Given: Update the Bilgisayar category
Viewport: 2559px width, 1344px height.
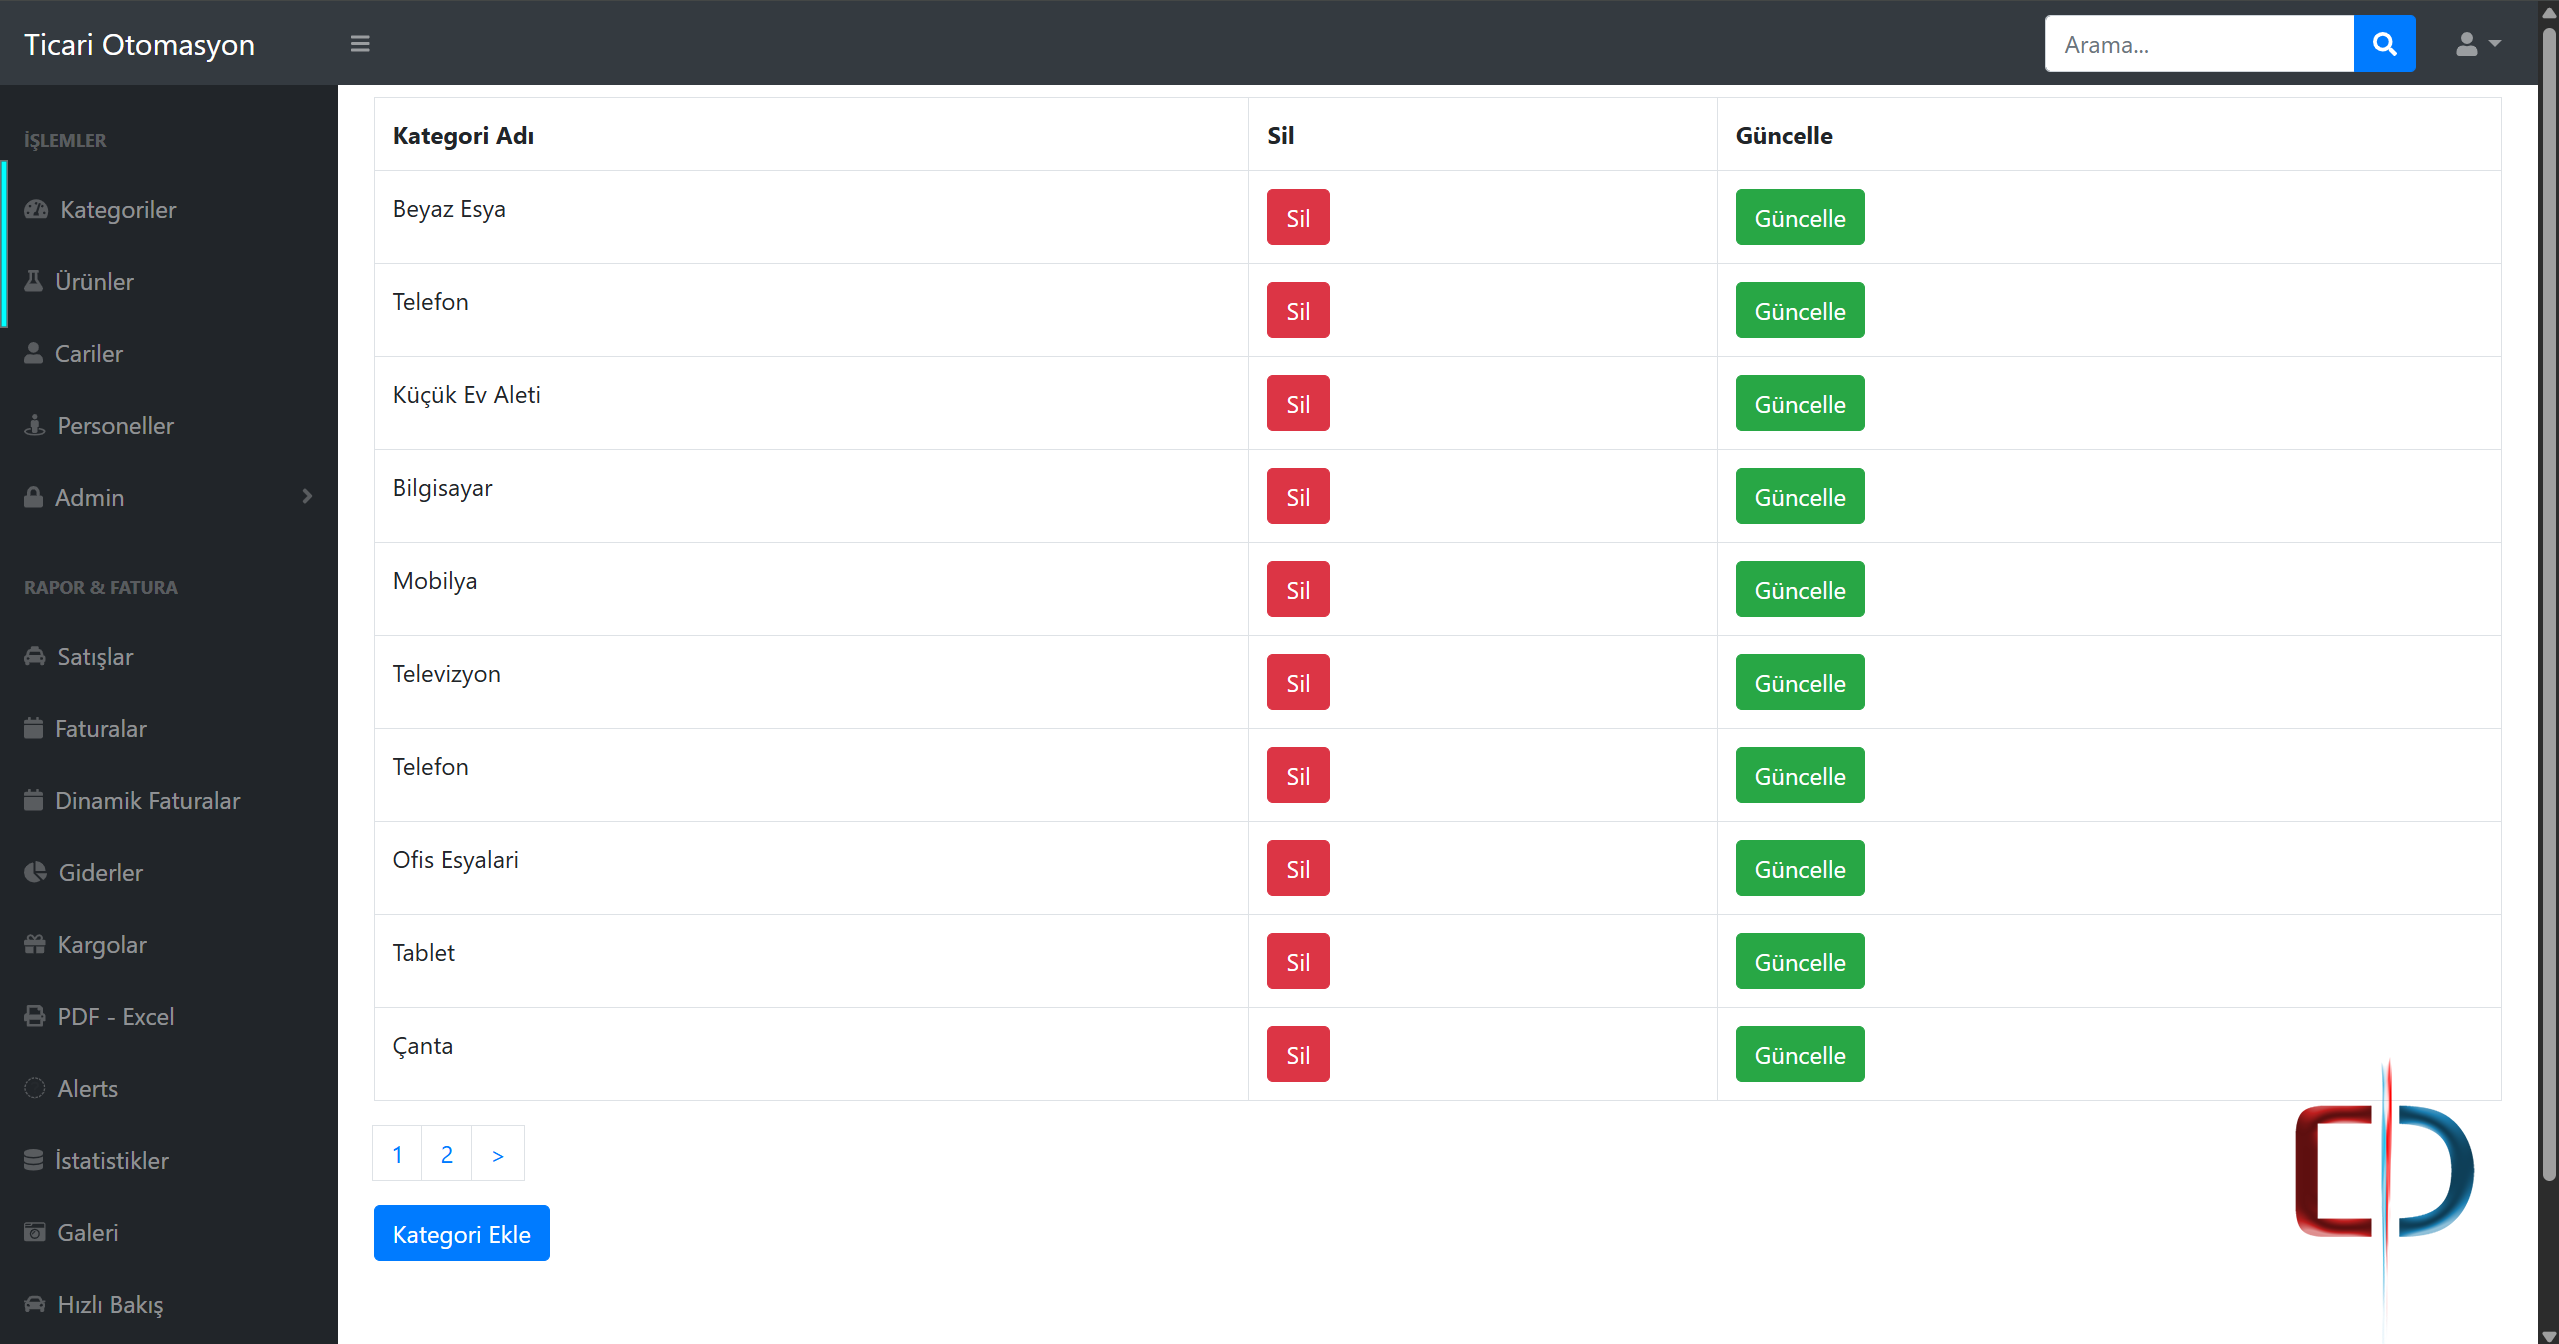Looking at the screenshot, I should [1799, 496].
